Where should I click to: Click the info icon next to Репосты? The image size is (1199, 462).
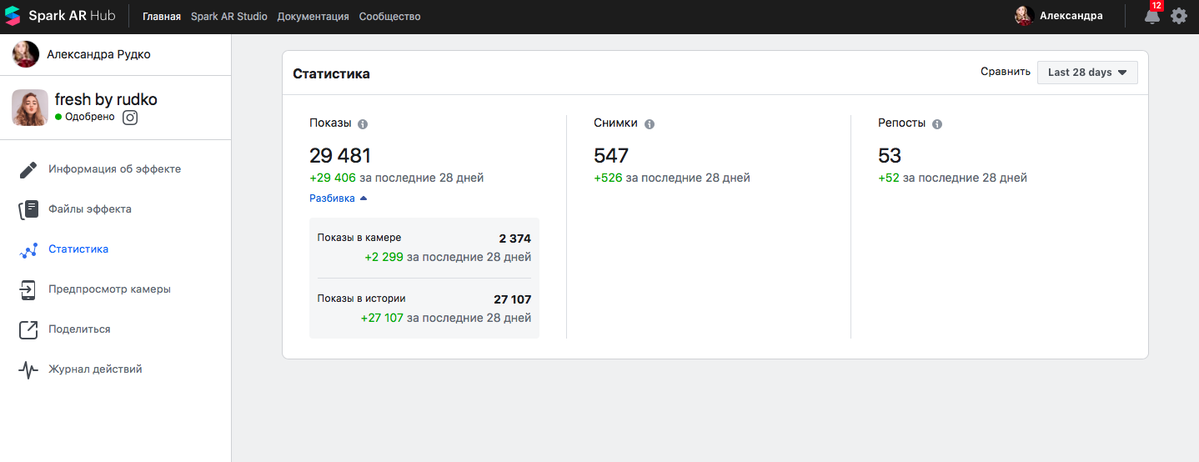click(x=937, y=124)
